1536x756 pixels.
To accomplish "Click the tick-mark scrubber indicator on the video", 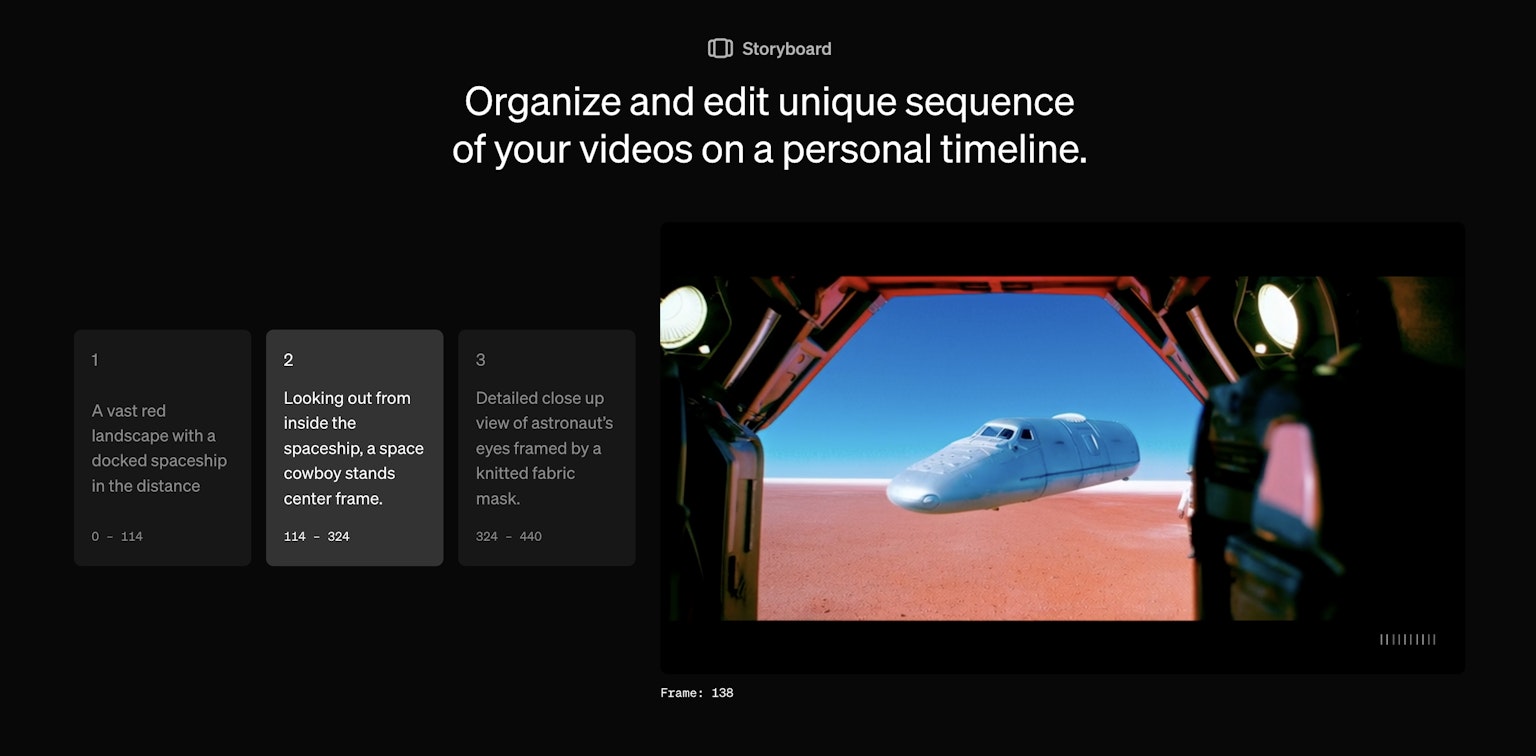I will [1408, 638].
